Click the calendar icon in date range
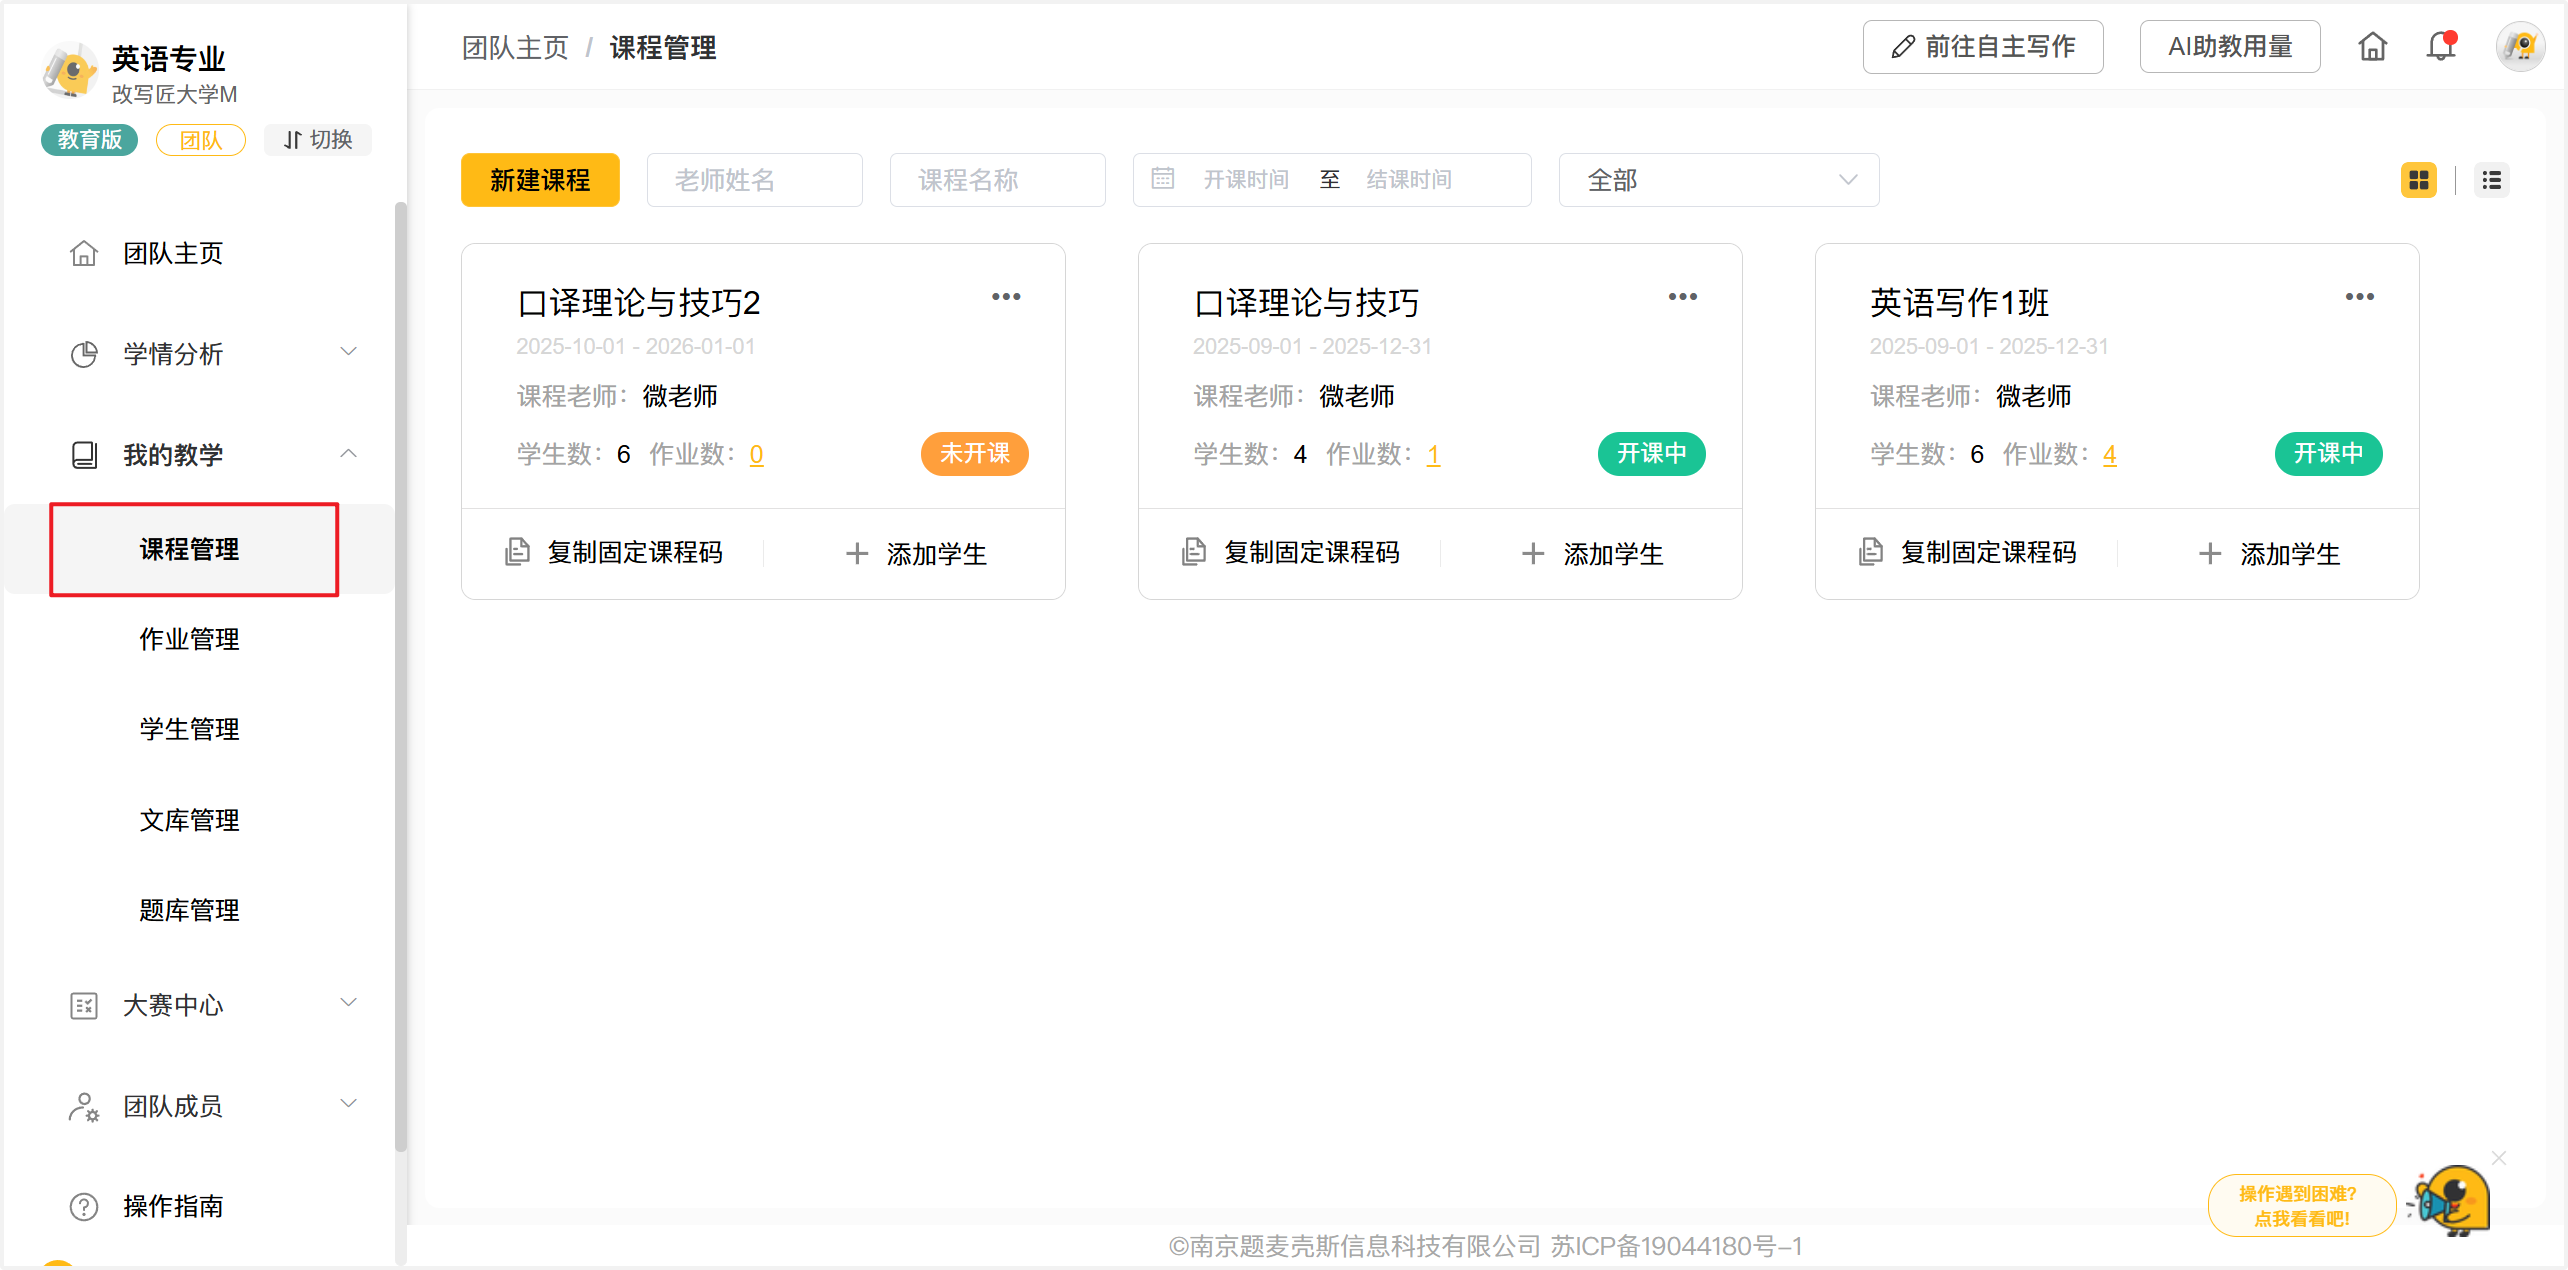This screenshot has height=1270, width=2568. [1162, 179]
